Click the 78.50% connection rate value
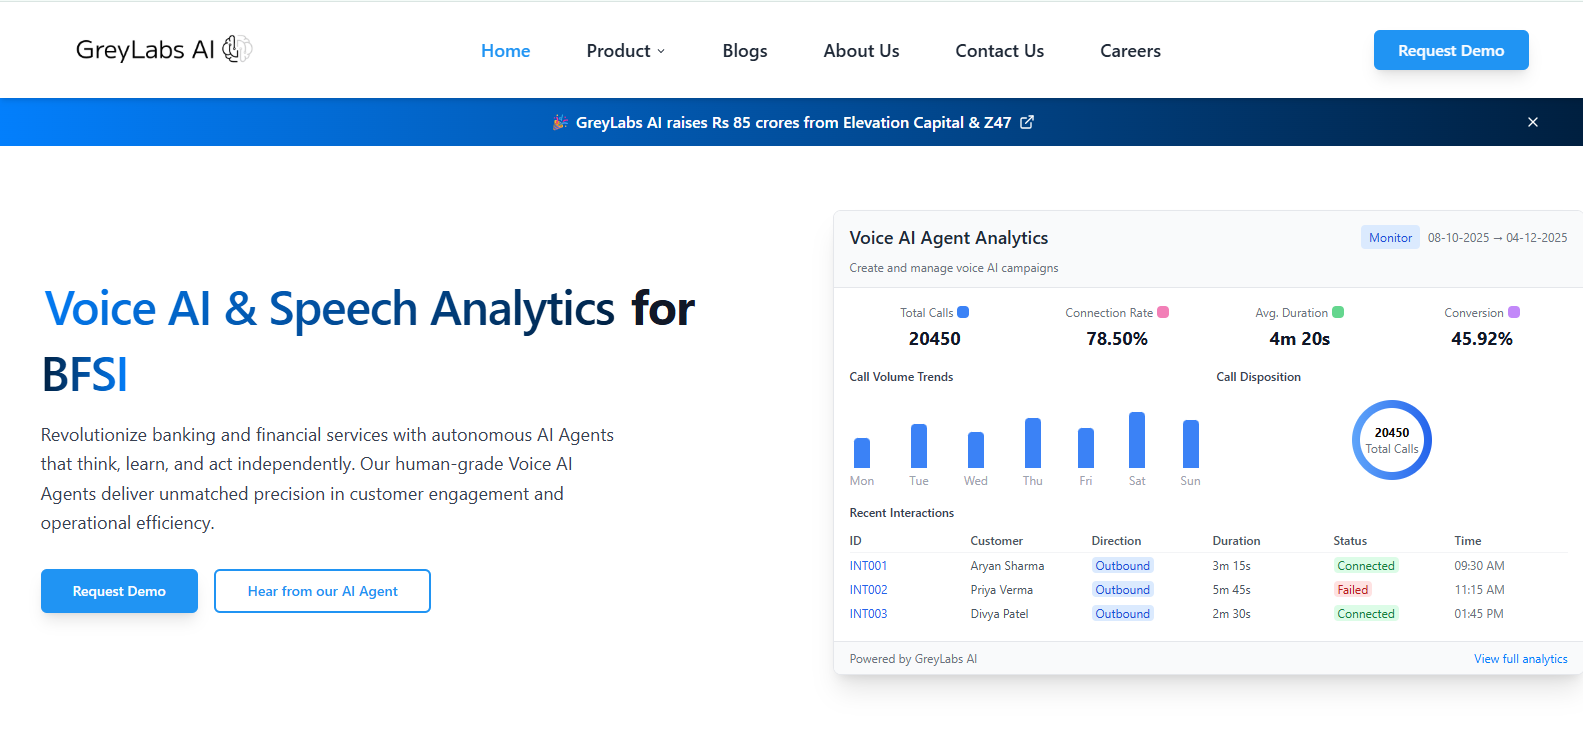1583x730 pixels. (x=1117, y=339)
